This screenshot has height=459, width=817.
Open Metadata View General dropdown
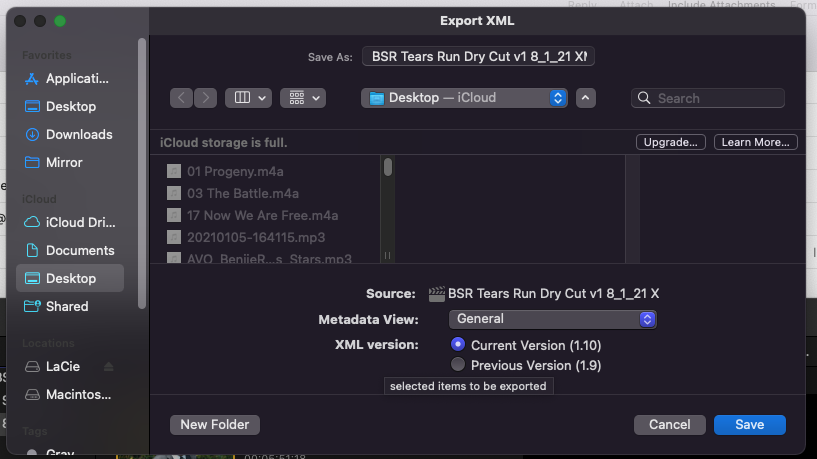[552, 319]
